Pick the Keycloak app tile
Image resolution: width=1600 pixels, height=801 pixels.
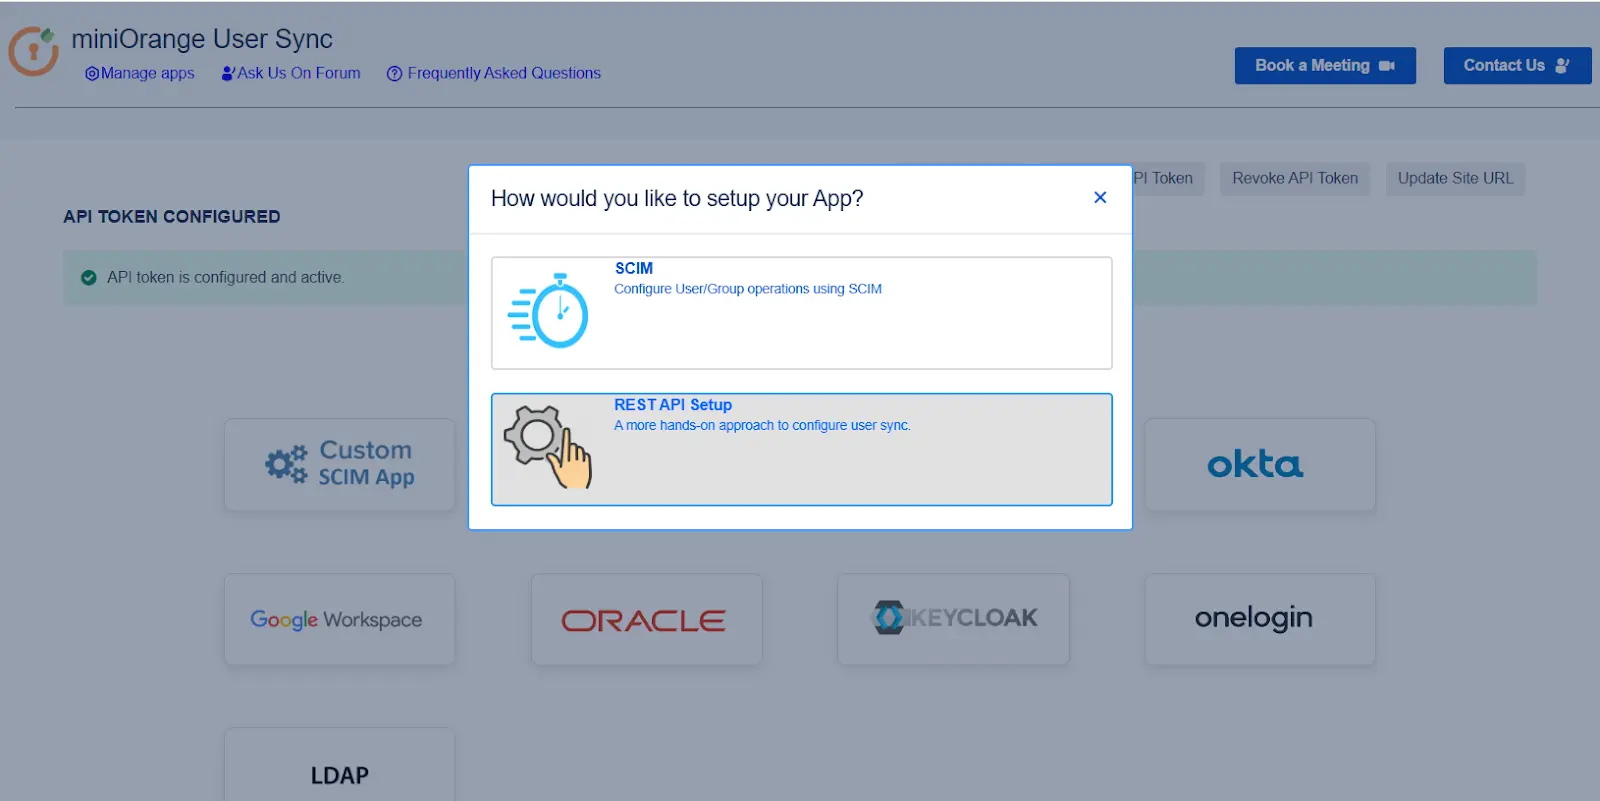coord(953,619)
